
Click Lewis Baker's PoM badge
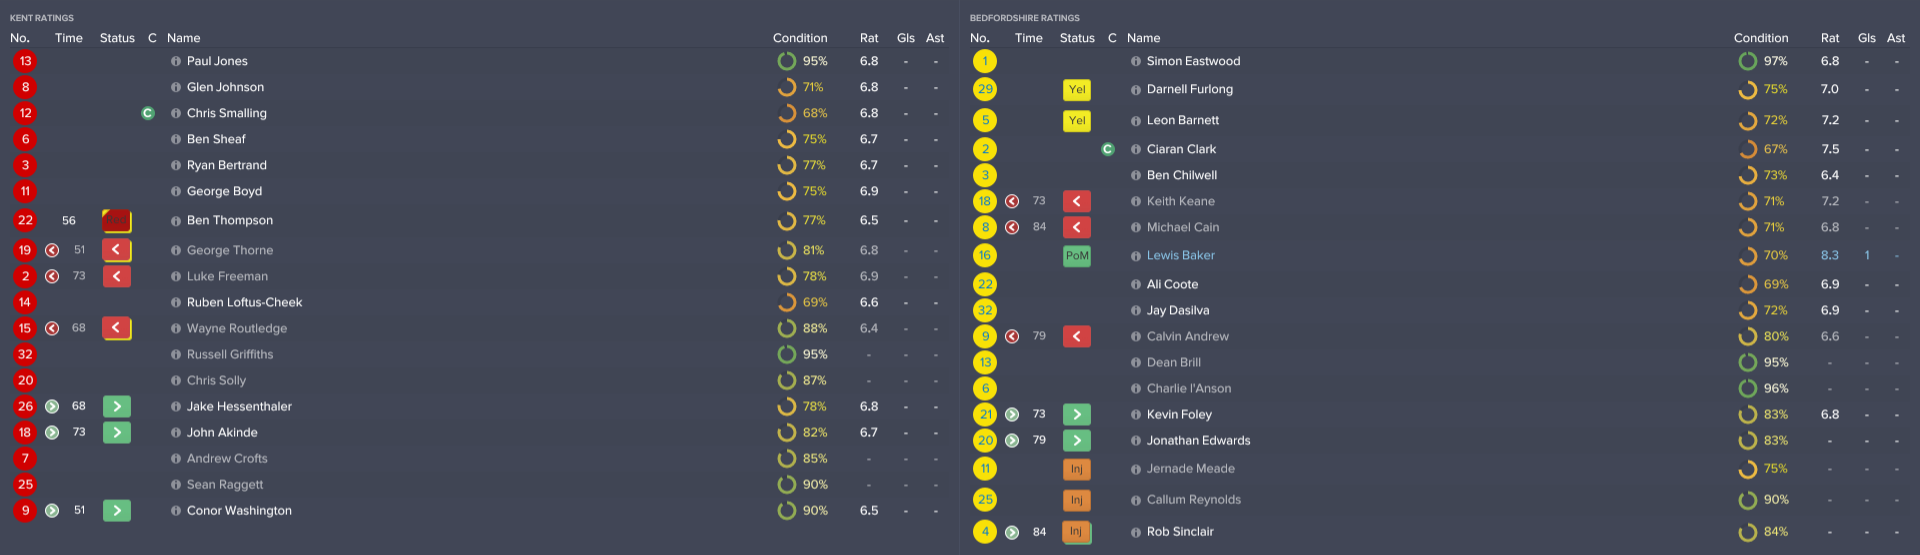click(x=1076, y=255)
